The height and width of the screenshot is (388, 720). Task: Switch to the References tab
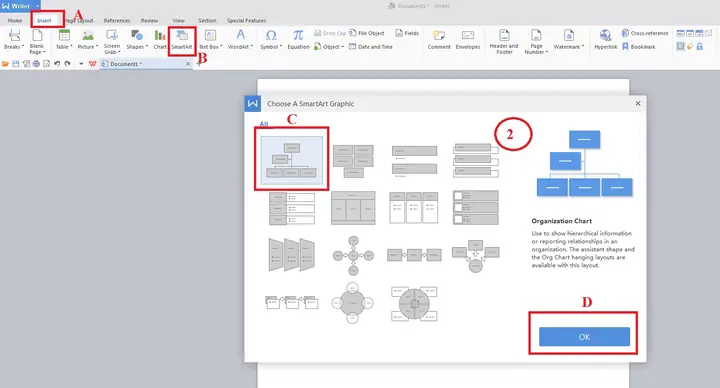[x=117, y=21]
